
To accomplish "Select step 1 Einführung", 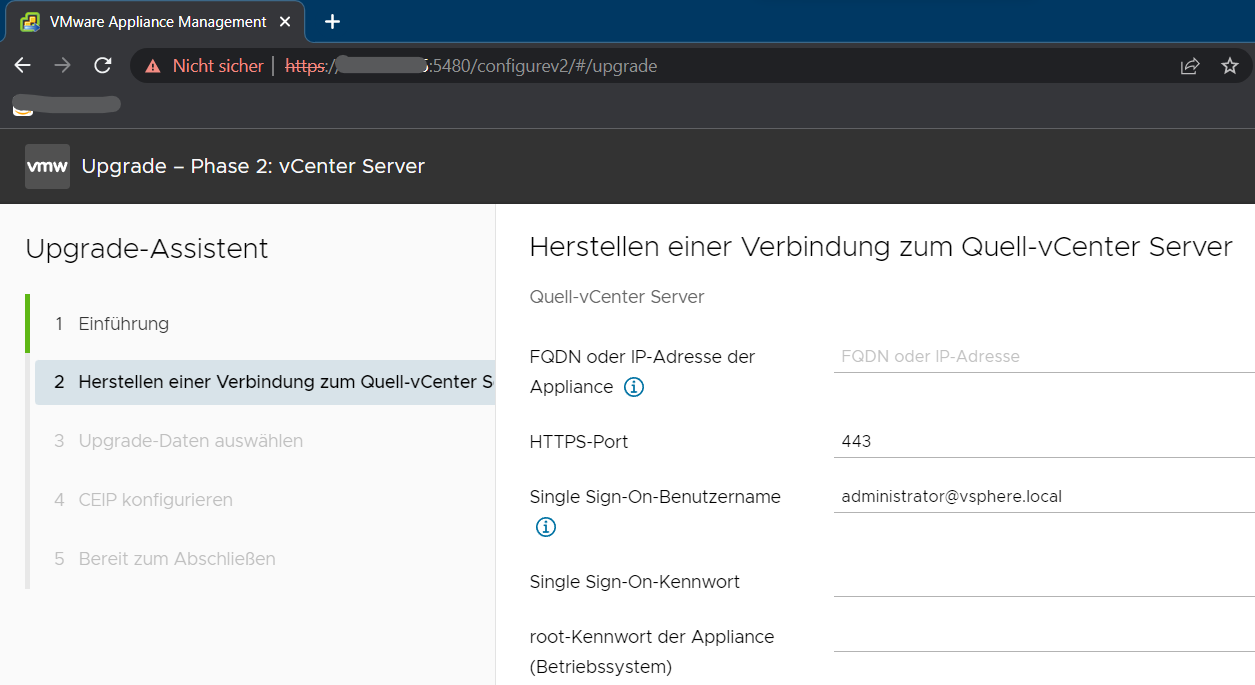I will (123, 324).
